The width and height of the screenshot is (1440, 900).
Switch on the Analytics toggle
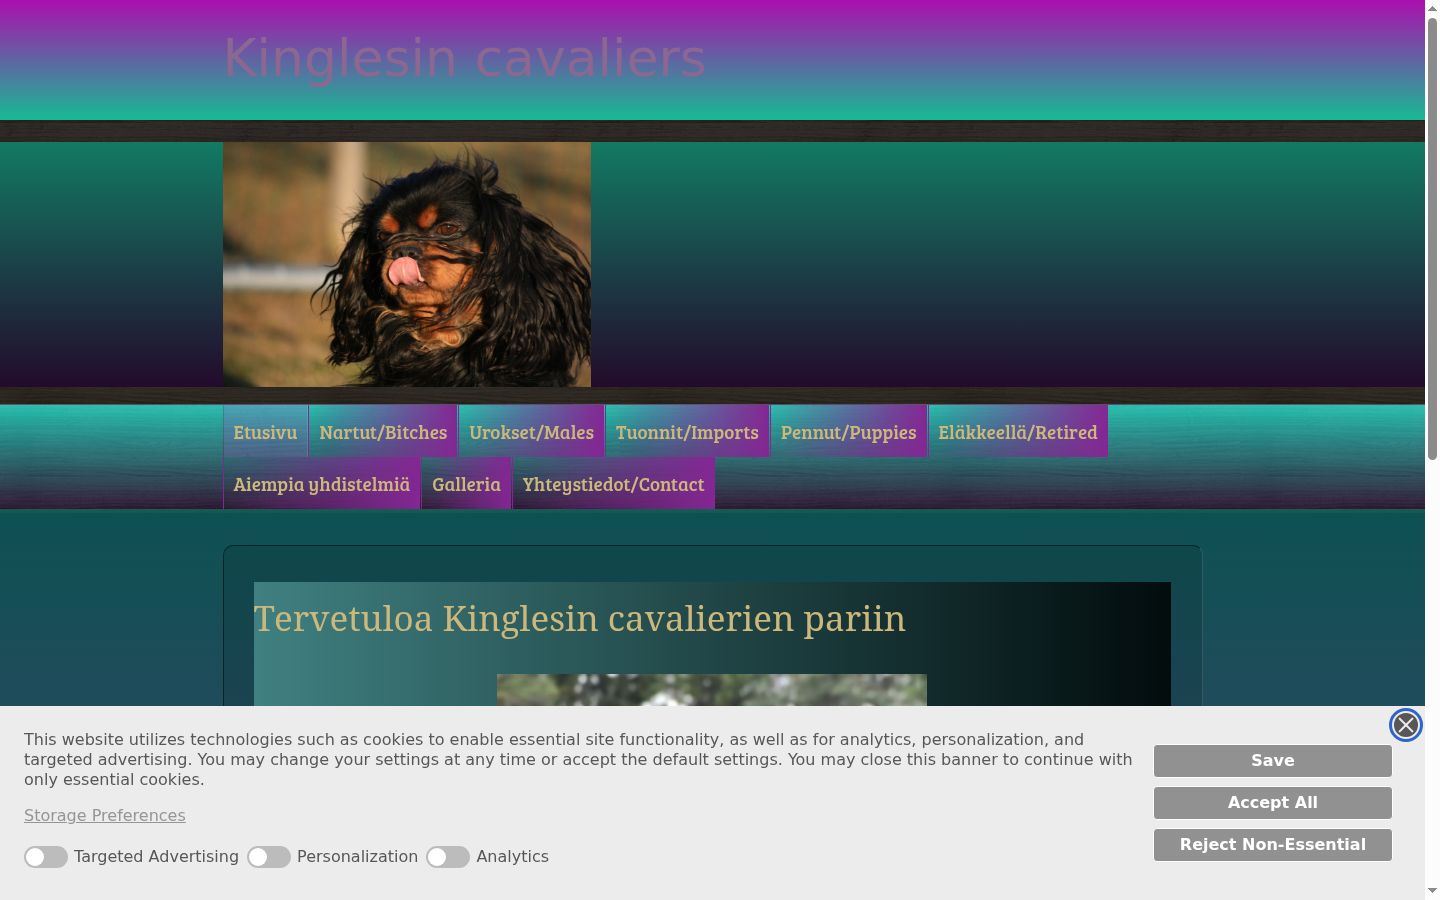click(x=448, y=857)
